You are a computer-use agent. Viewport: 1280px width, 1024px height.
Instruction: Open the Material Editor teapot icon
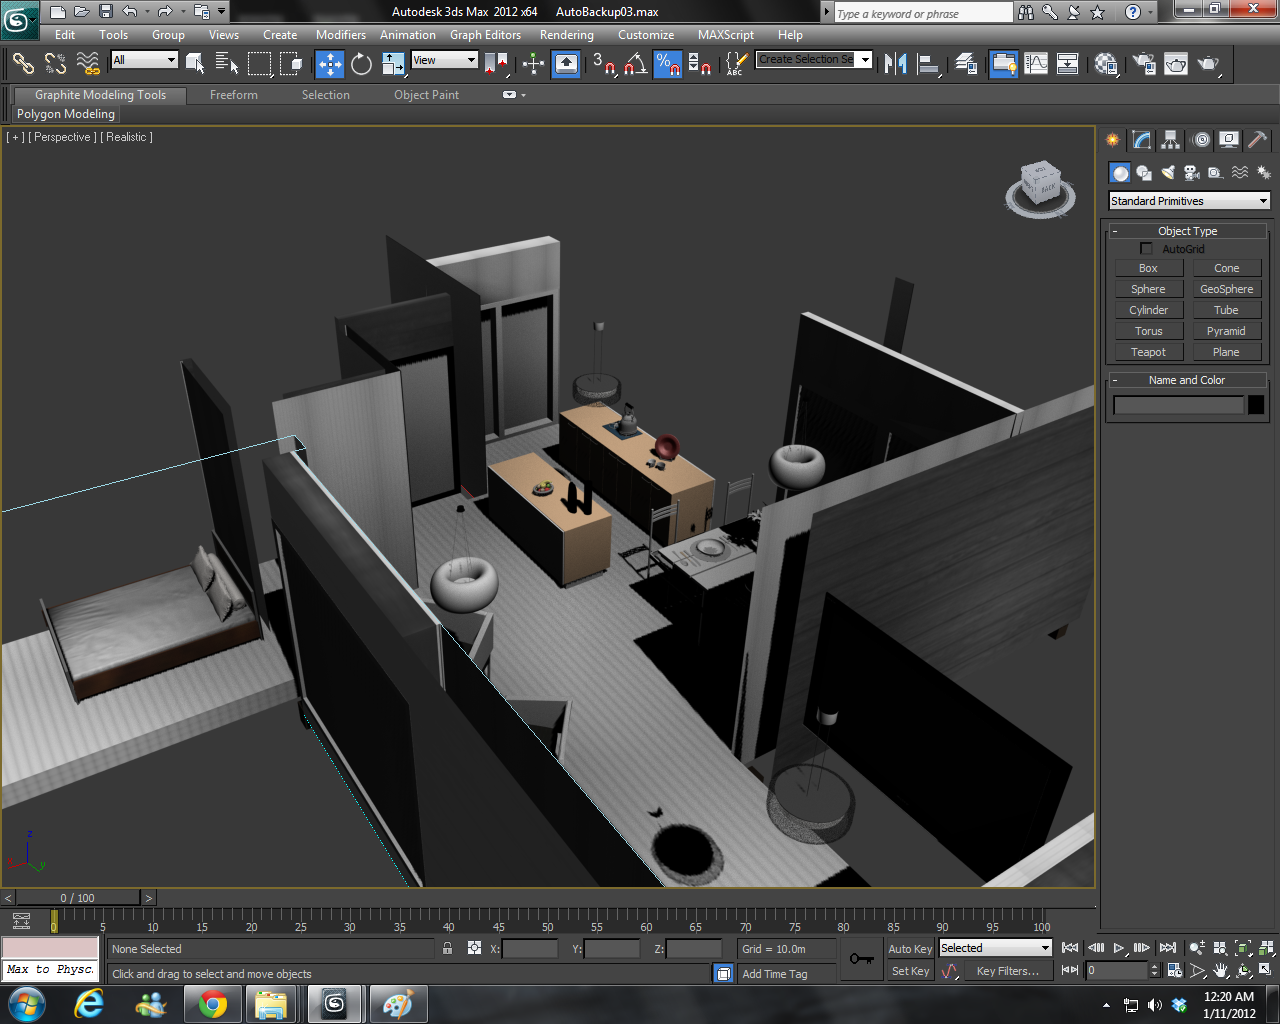click(1106, 64)
